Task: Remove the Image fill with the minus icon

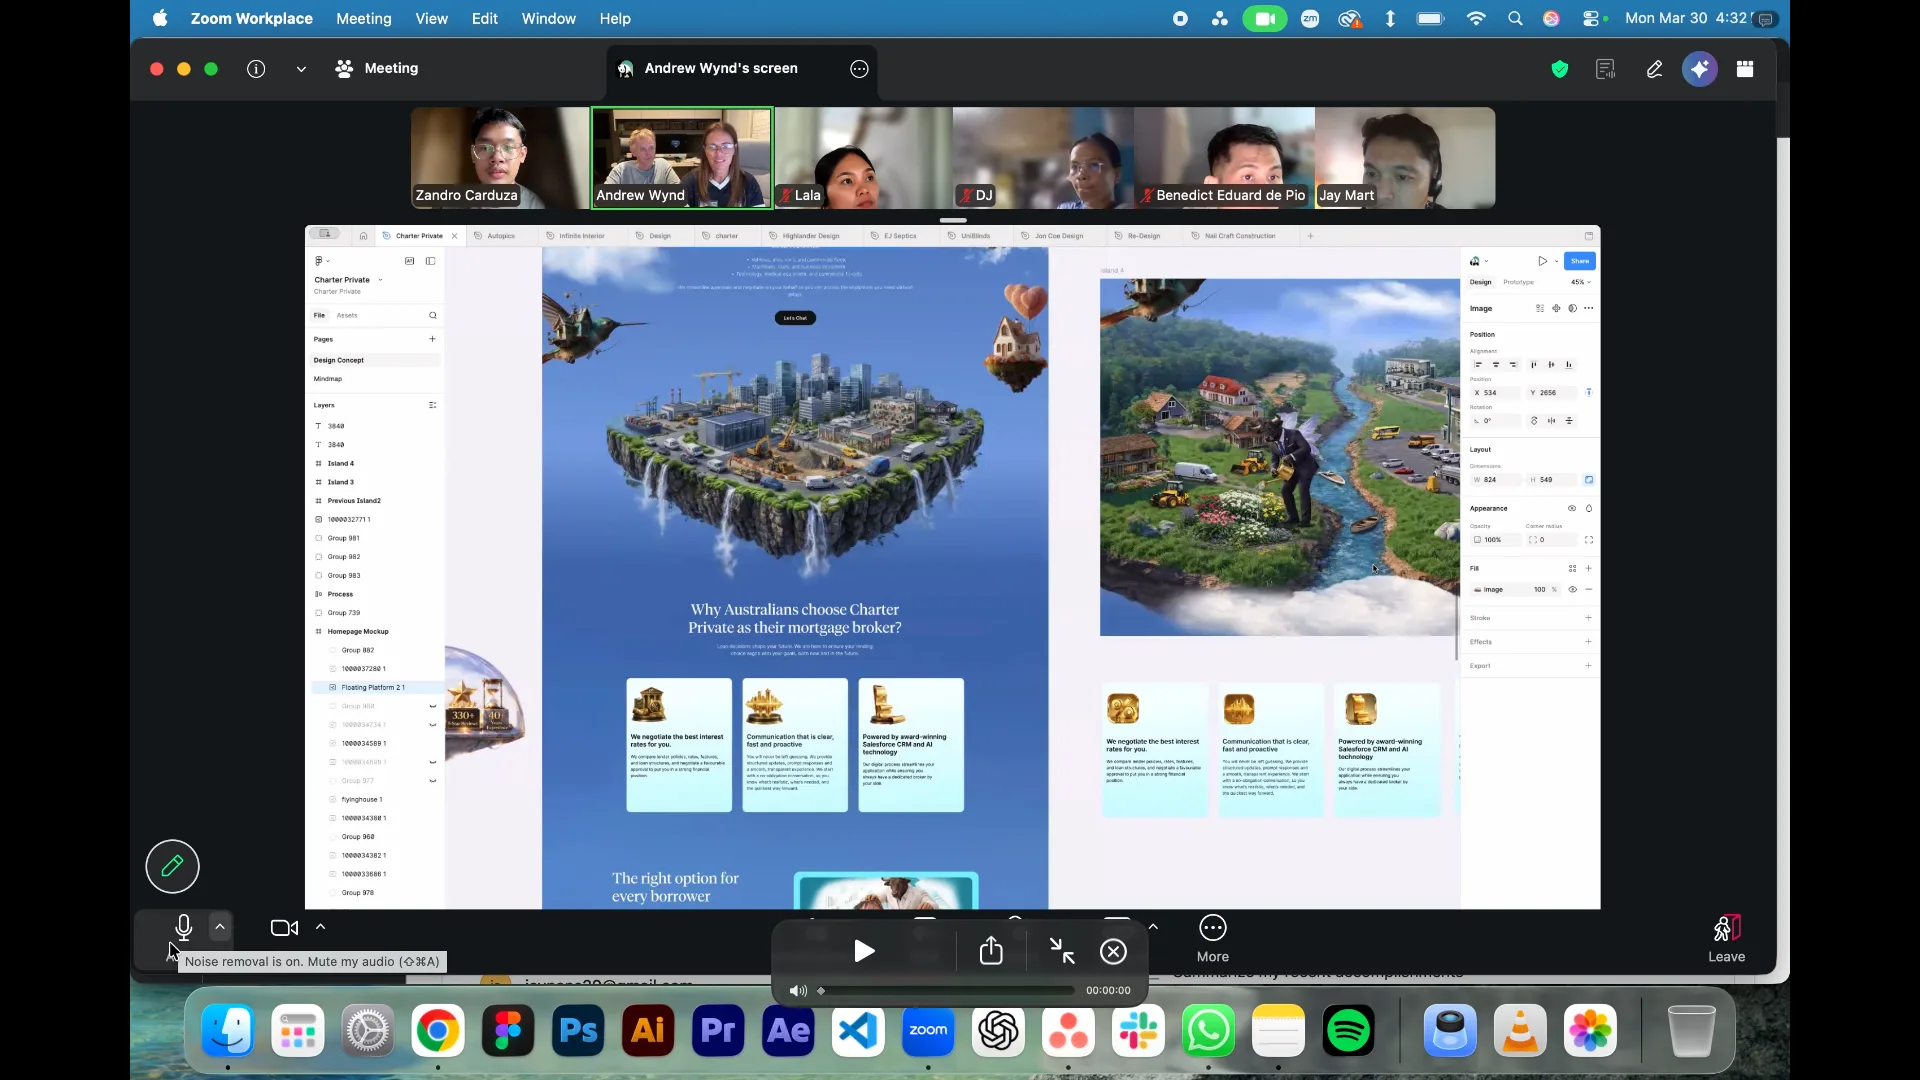Action: tap(1589, 590)
